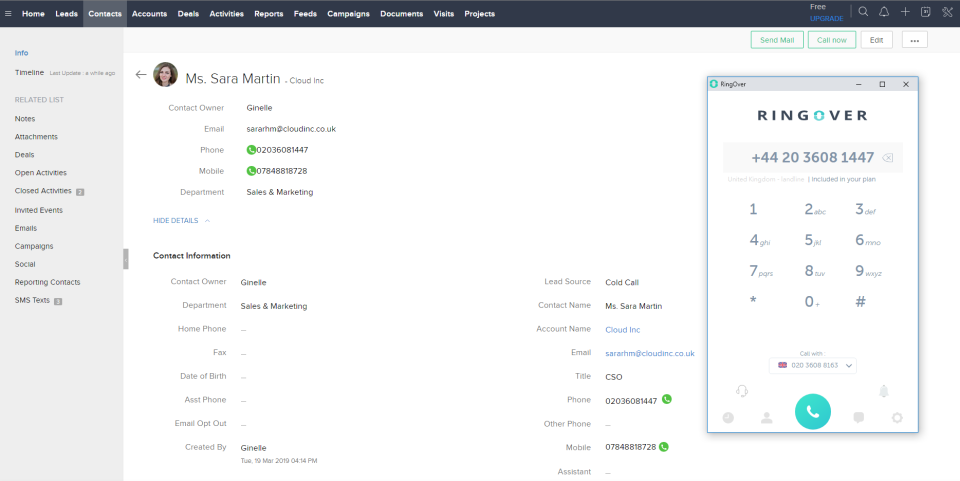The height and width of the screenshot is (481, 960).
Task: Select Notes in related list
Action: point(24,119)
